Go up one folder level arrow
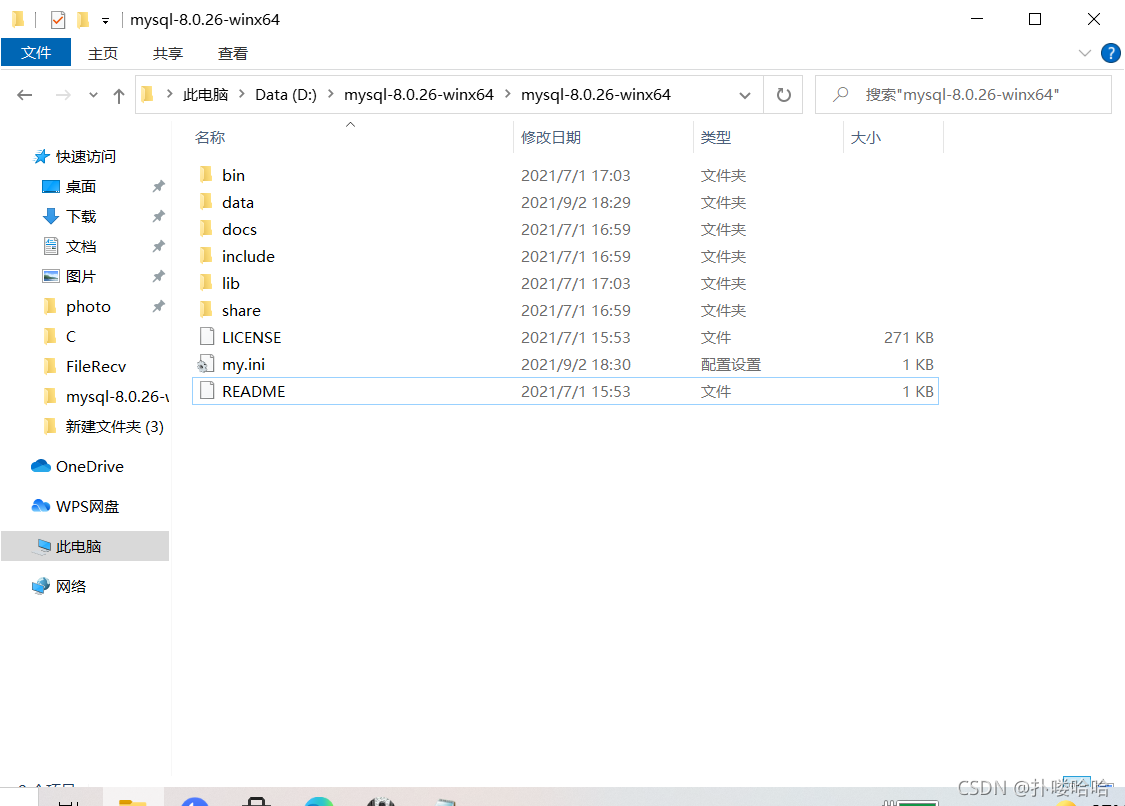 [119, 95]
